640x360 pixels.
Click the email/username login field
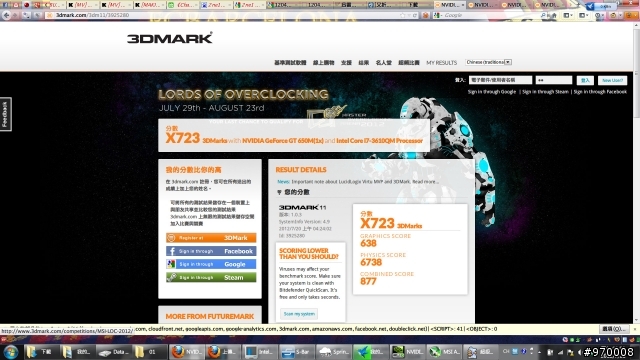pos(500,80)
